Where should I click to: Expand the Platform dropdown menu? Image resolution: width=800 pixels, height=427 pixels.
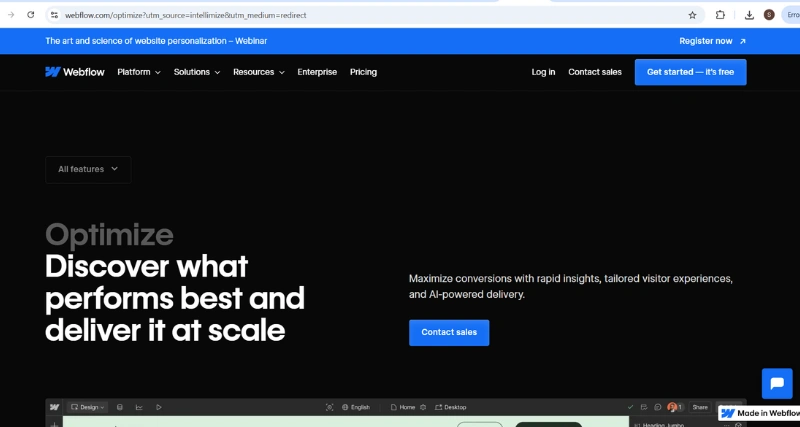pos(138,72)
